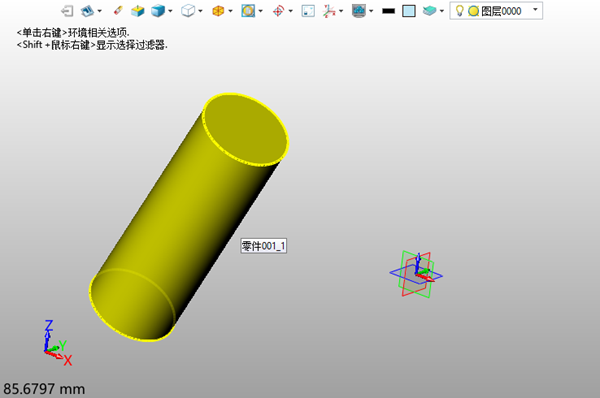Expand the wireframe cube dropdown arrow

[200, 11]
